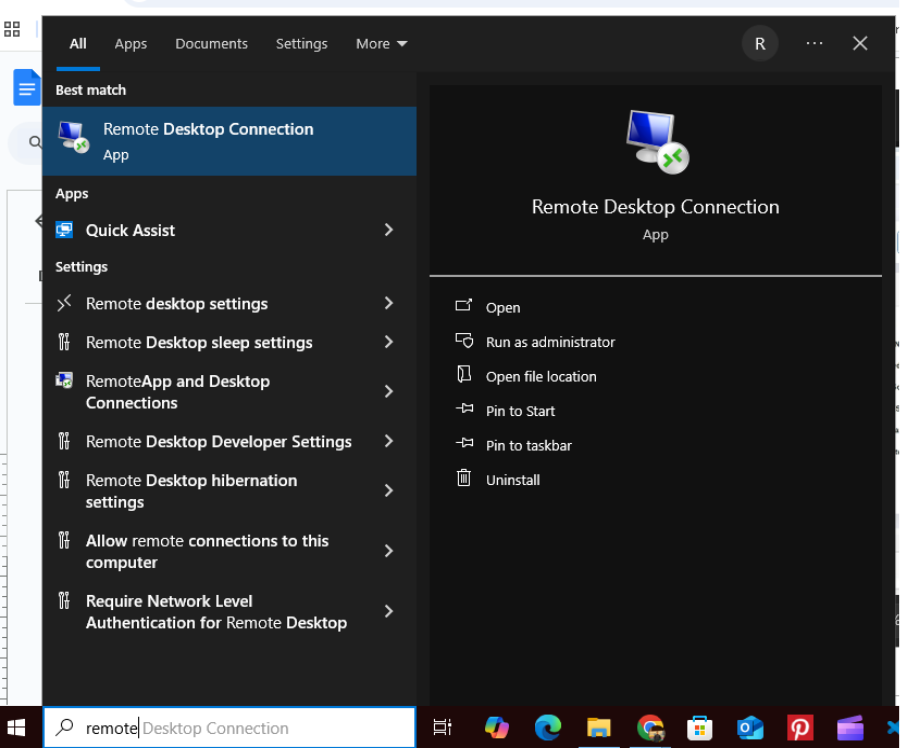
Task: Open the R user account button
Action: [x=760, y=44]
